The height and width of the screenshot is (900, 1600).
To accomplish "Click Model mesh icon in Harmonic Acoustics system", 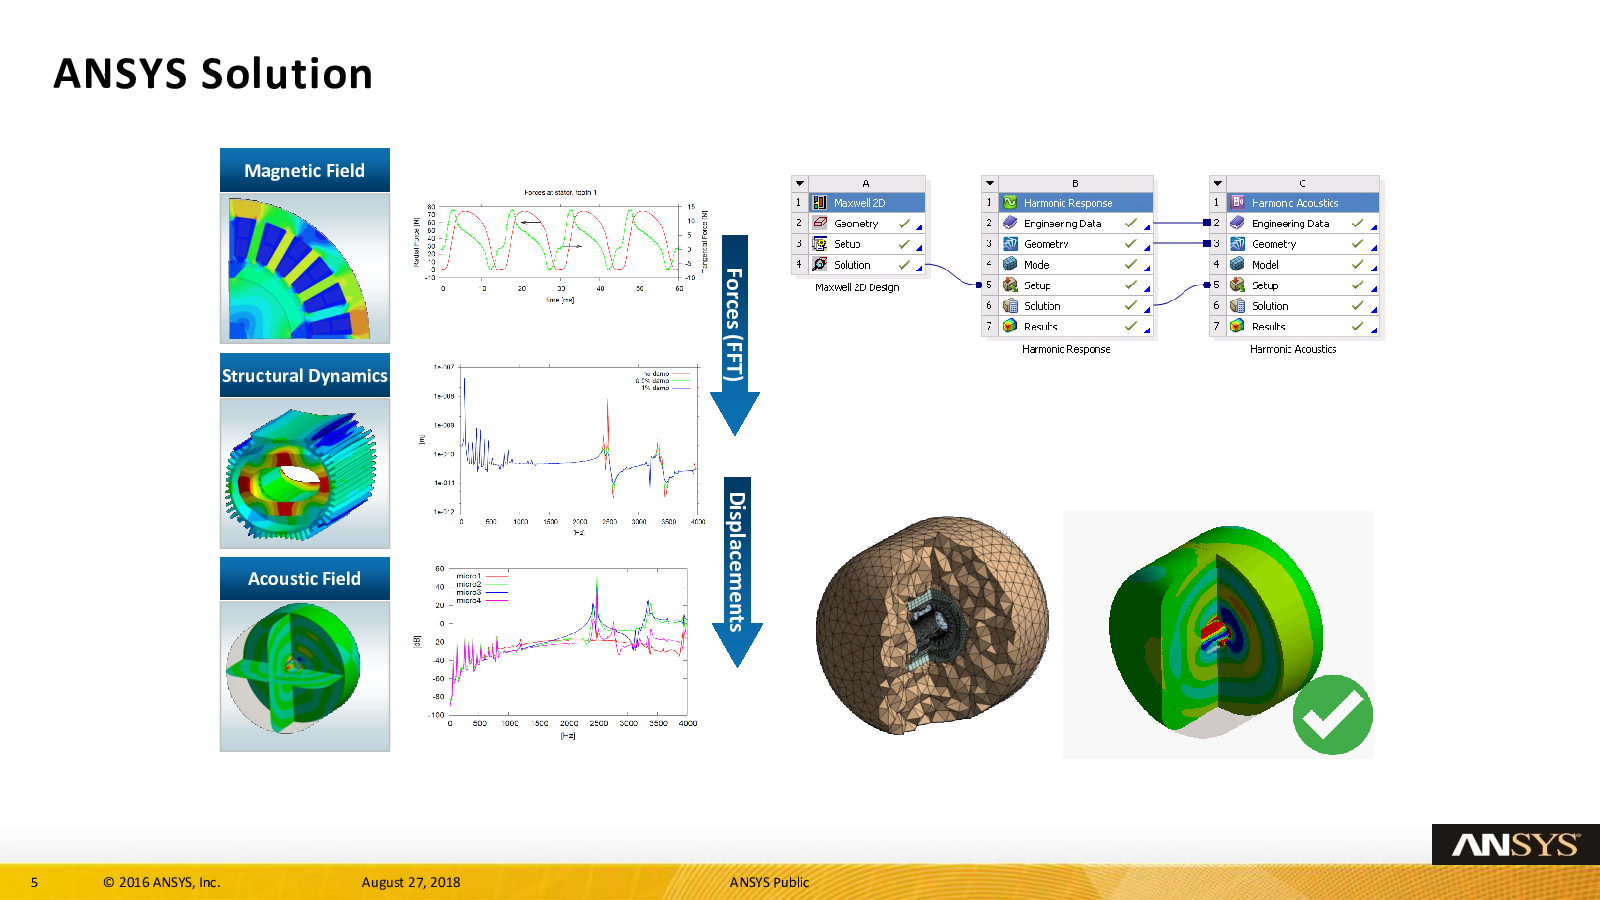I will coord(1238,264).
